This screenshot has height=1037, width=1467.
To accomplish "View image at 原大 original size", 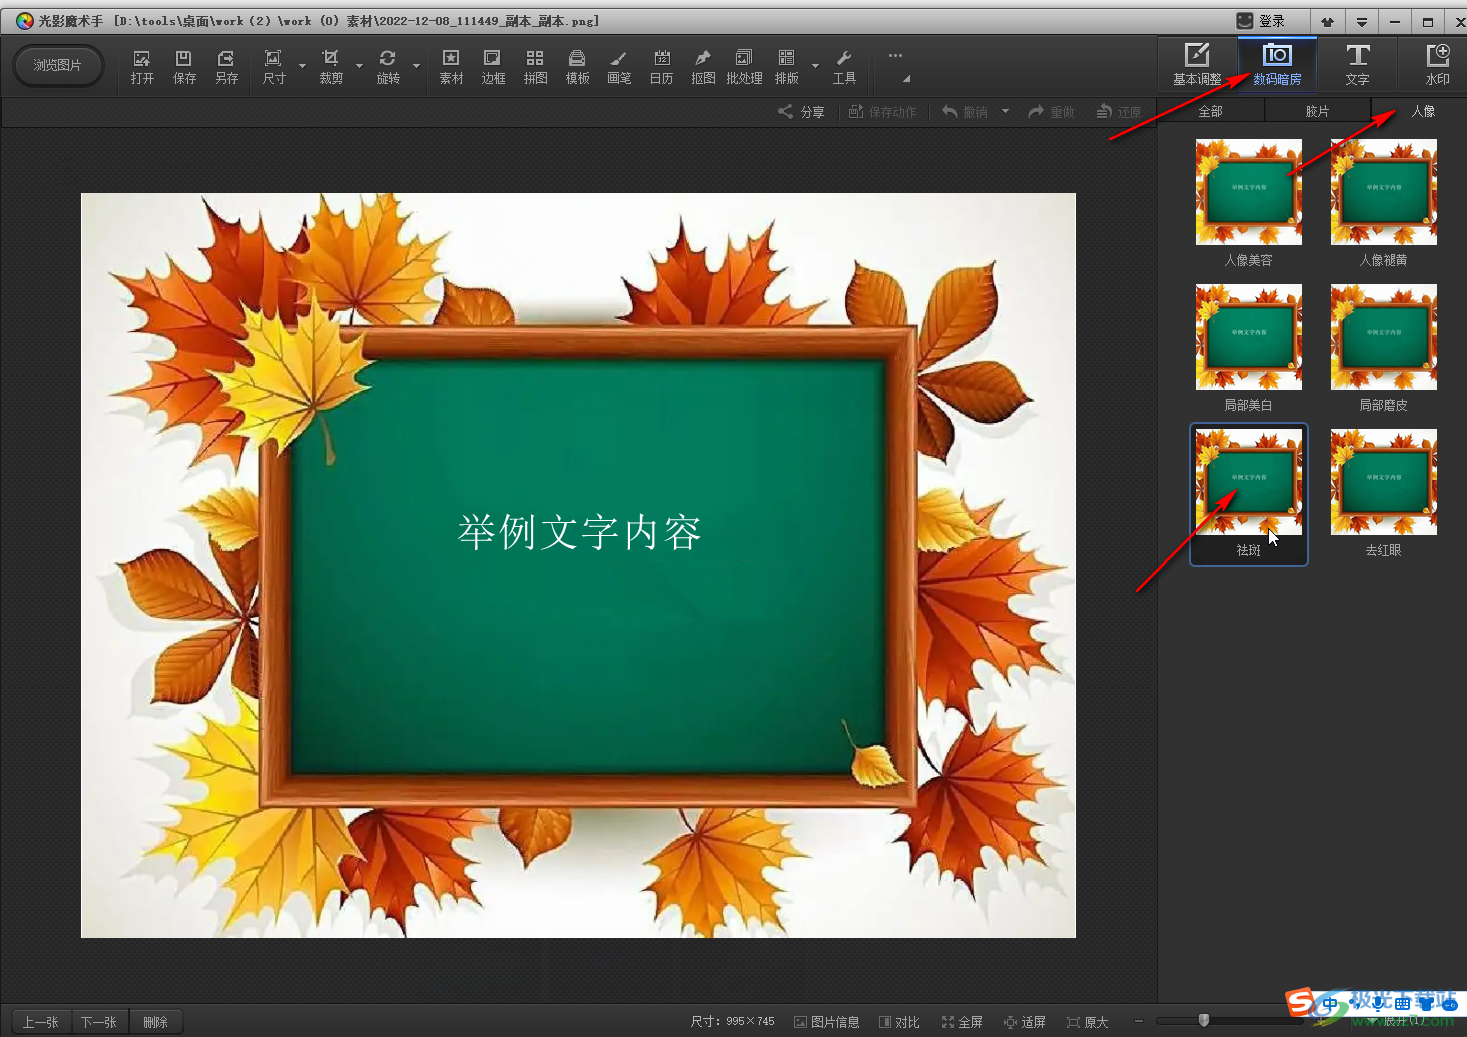I will point(1088,1022).
